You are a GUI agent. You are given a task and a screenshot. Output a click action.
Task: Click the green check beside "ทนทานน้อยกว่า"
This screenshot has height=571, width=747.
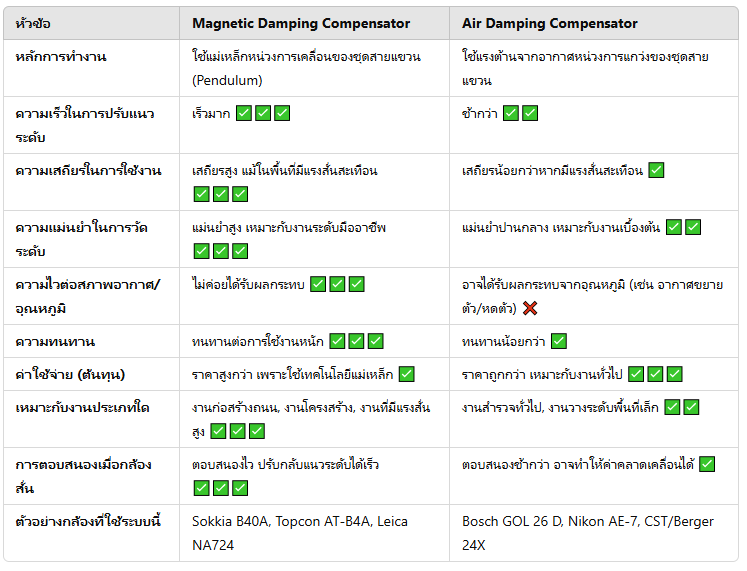tap(559, 342)
